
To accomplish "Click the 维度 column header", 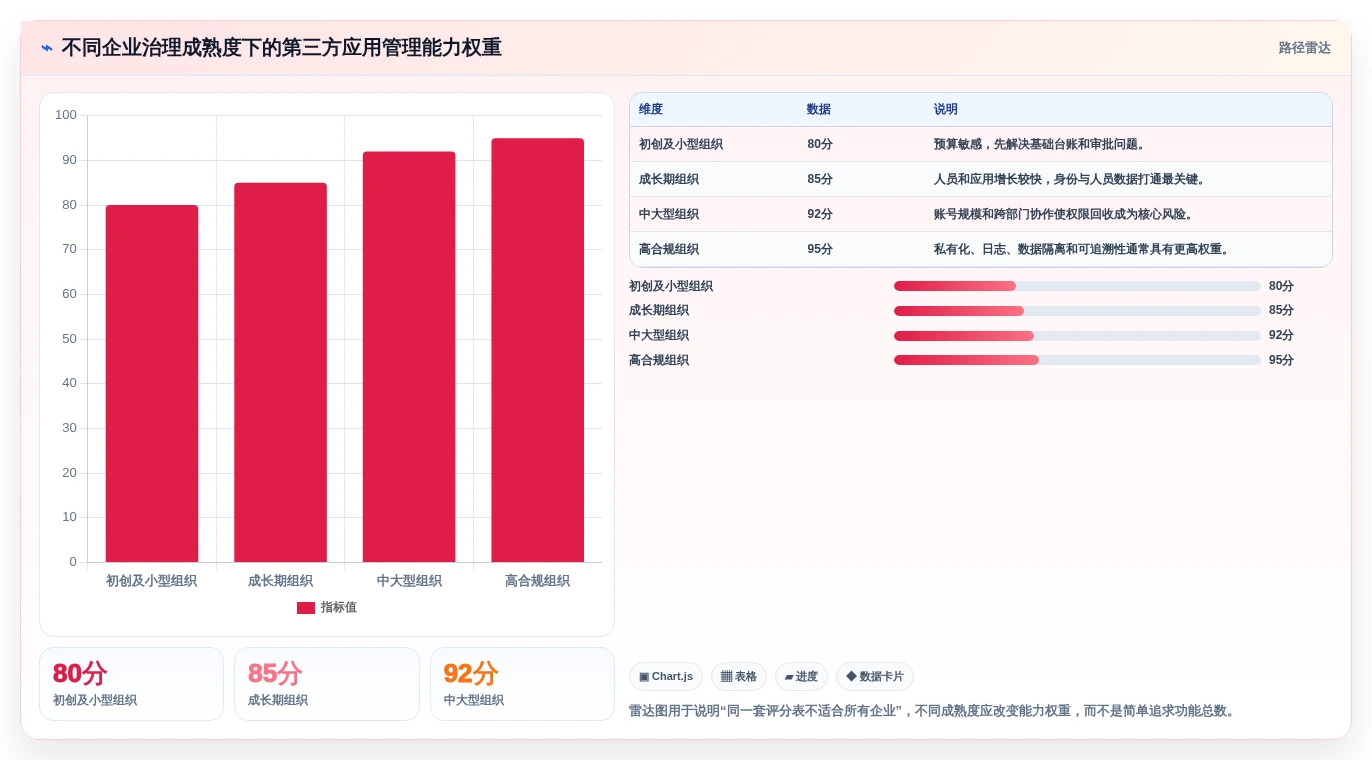I will coord(651,110).
